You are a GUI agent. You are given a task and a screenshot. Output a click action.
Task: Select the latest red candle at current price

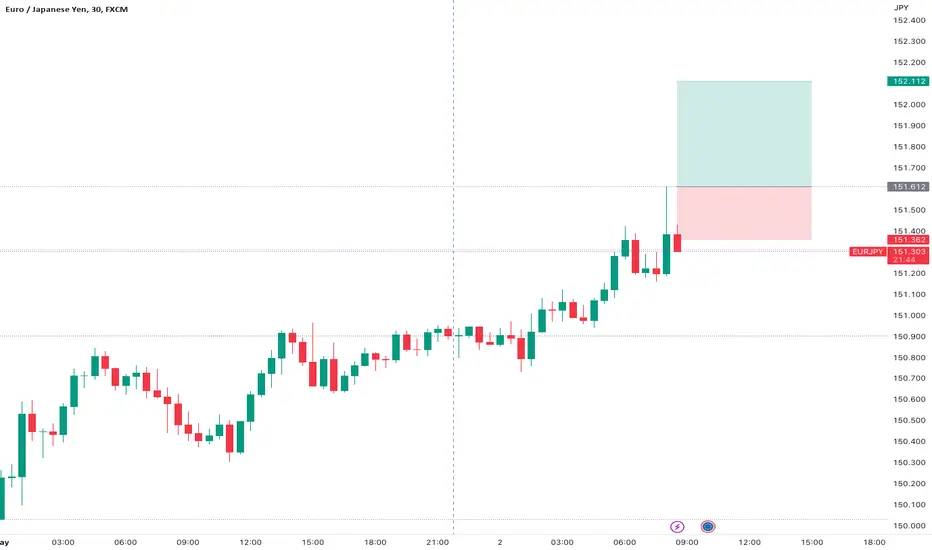[x=677, y=242]
